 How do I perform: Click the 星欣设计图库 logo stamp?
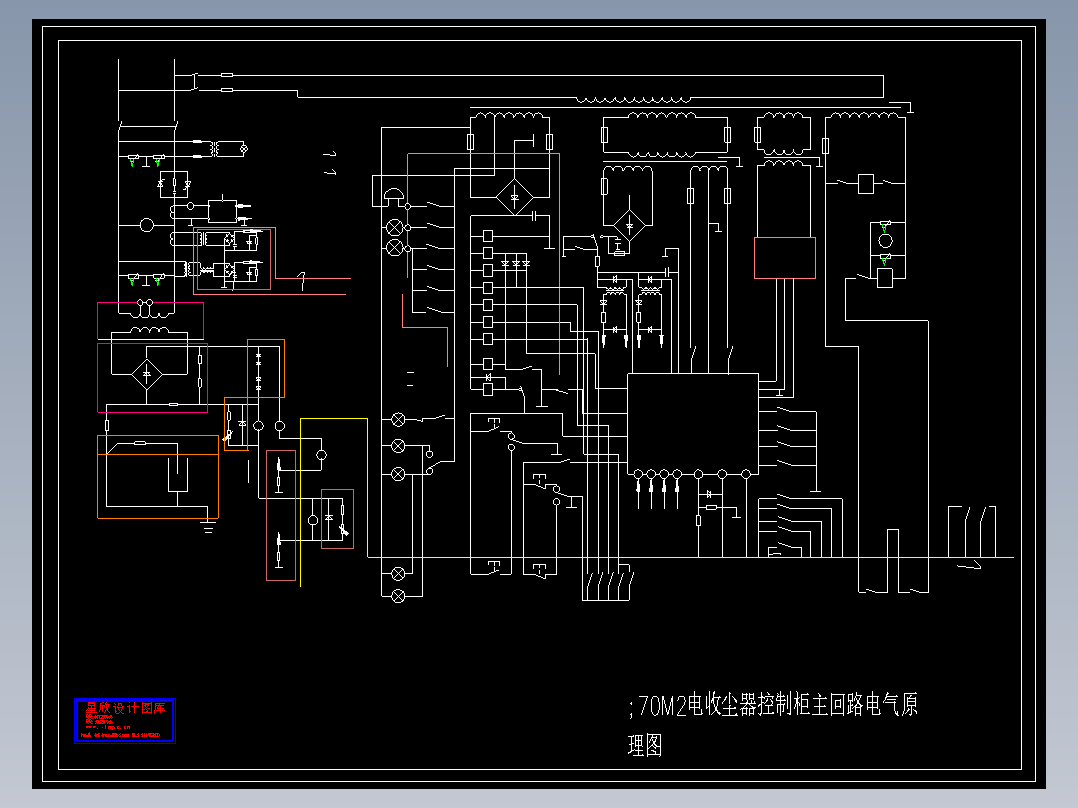124,721
